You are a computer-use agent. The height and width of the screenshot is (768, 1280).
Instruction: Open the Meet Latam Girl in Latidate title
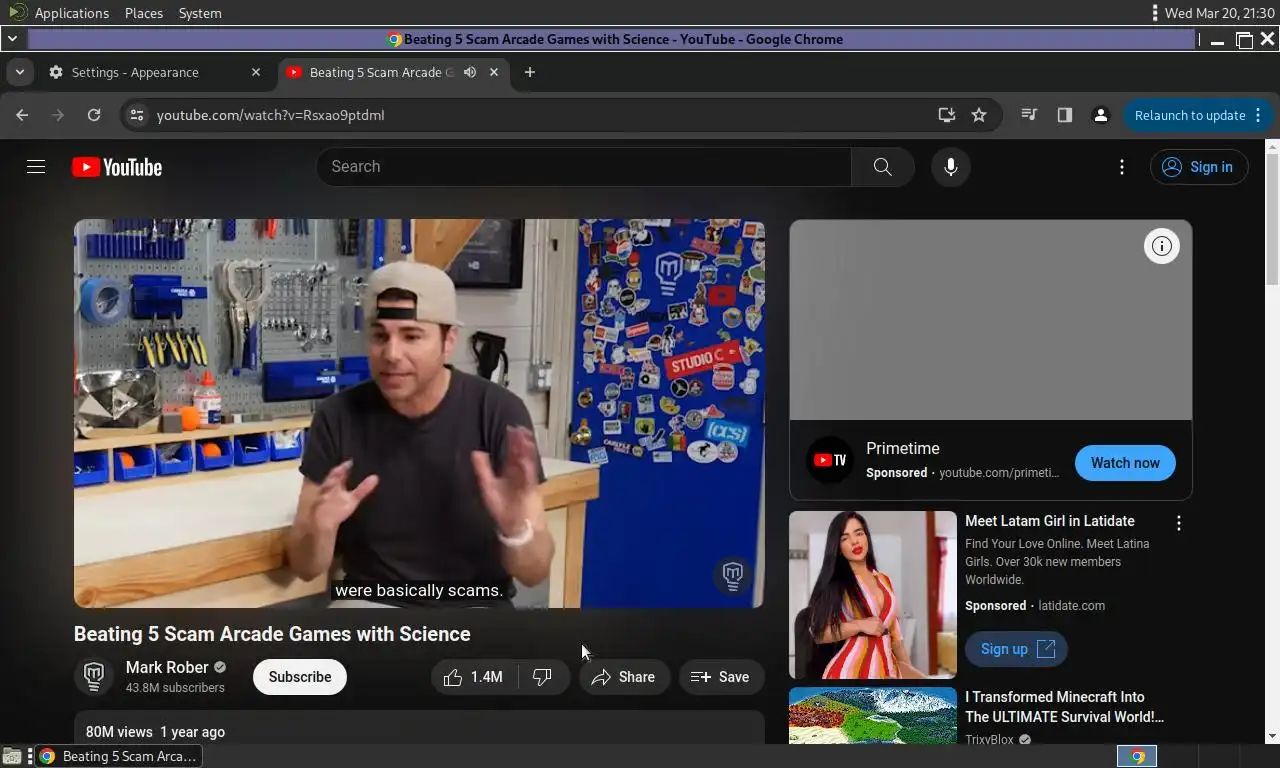(x=1050, y=521)
